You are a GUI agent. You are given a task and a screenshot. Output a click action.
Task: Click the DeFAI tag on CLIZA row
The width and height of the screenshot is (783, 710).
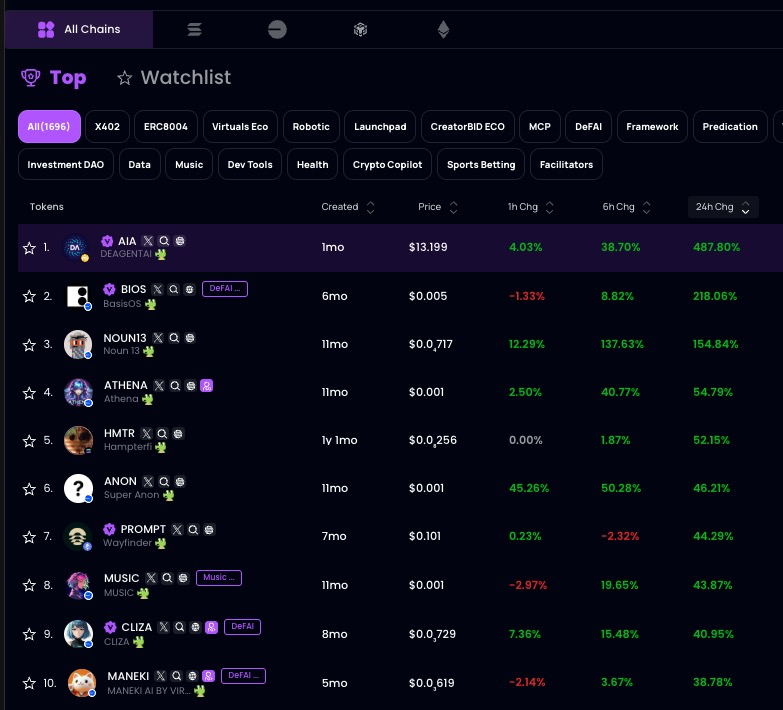click(x=243, y=626)
